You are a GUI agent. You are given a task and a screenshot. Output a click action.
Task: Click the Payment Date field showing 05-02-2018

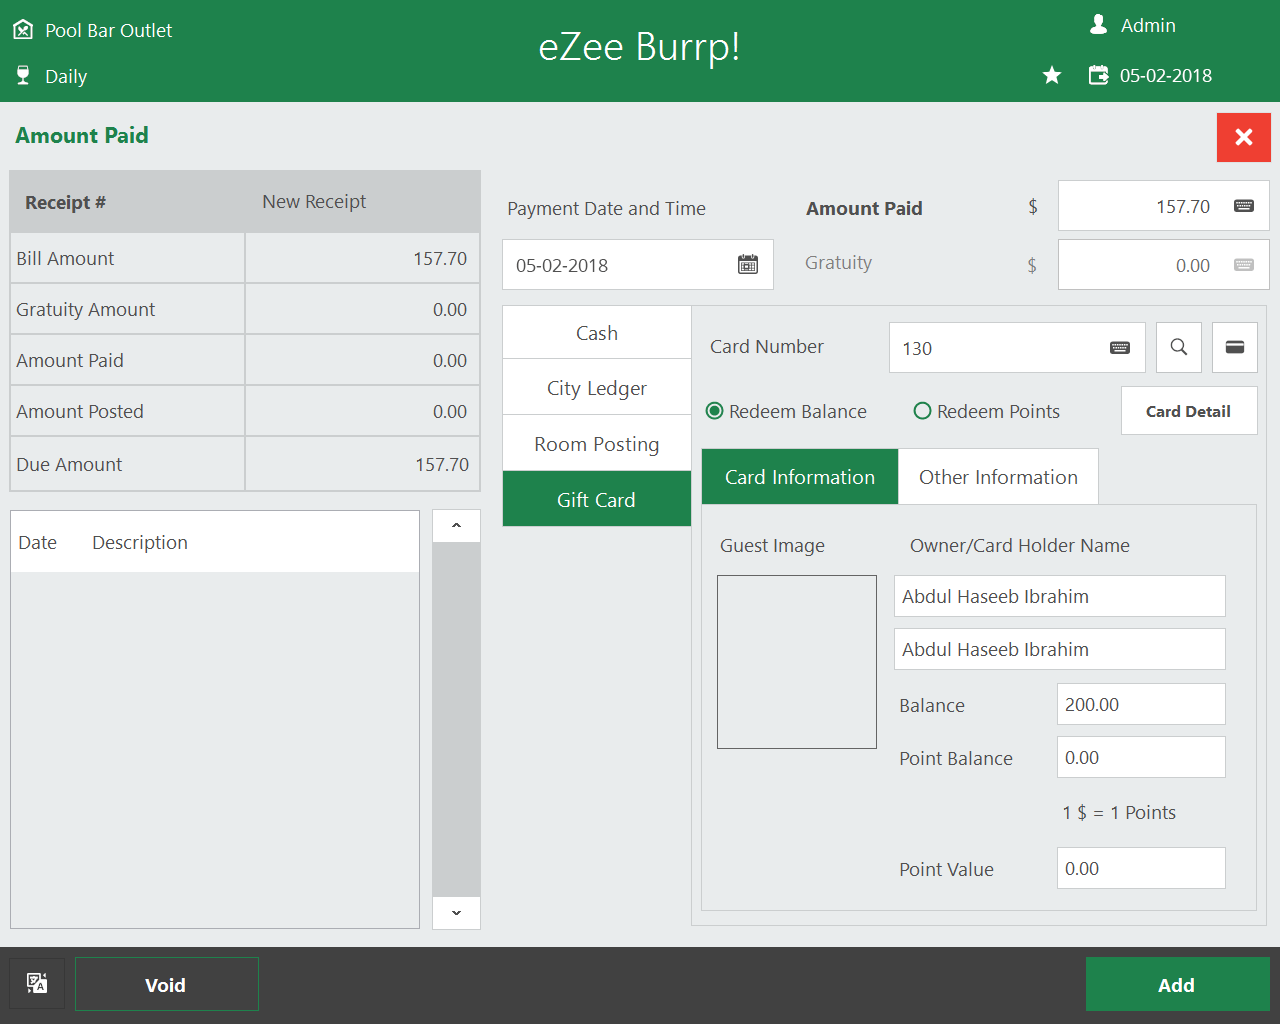point(638,265)
